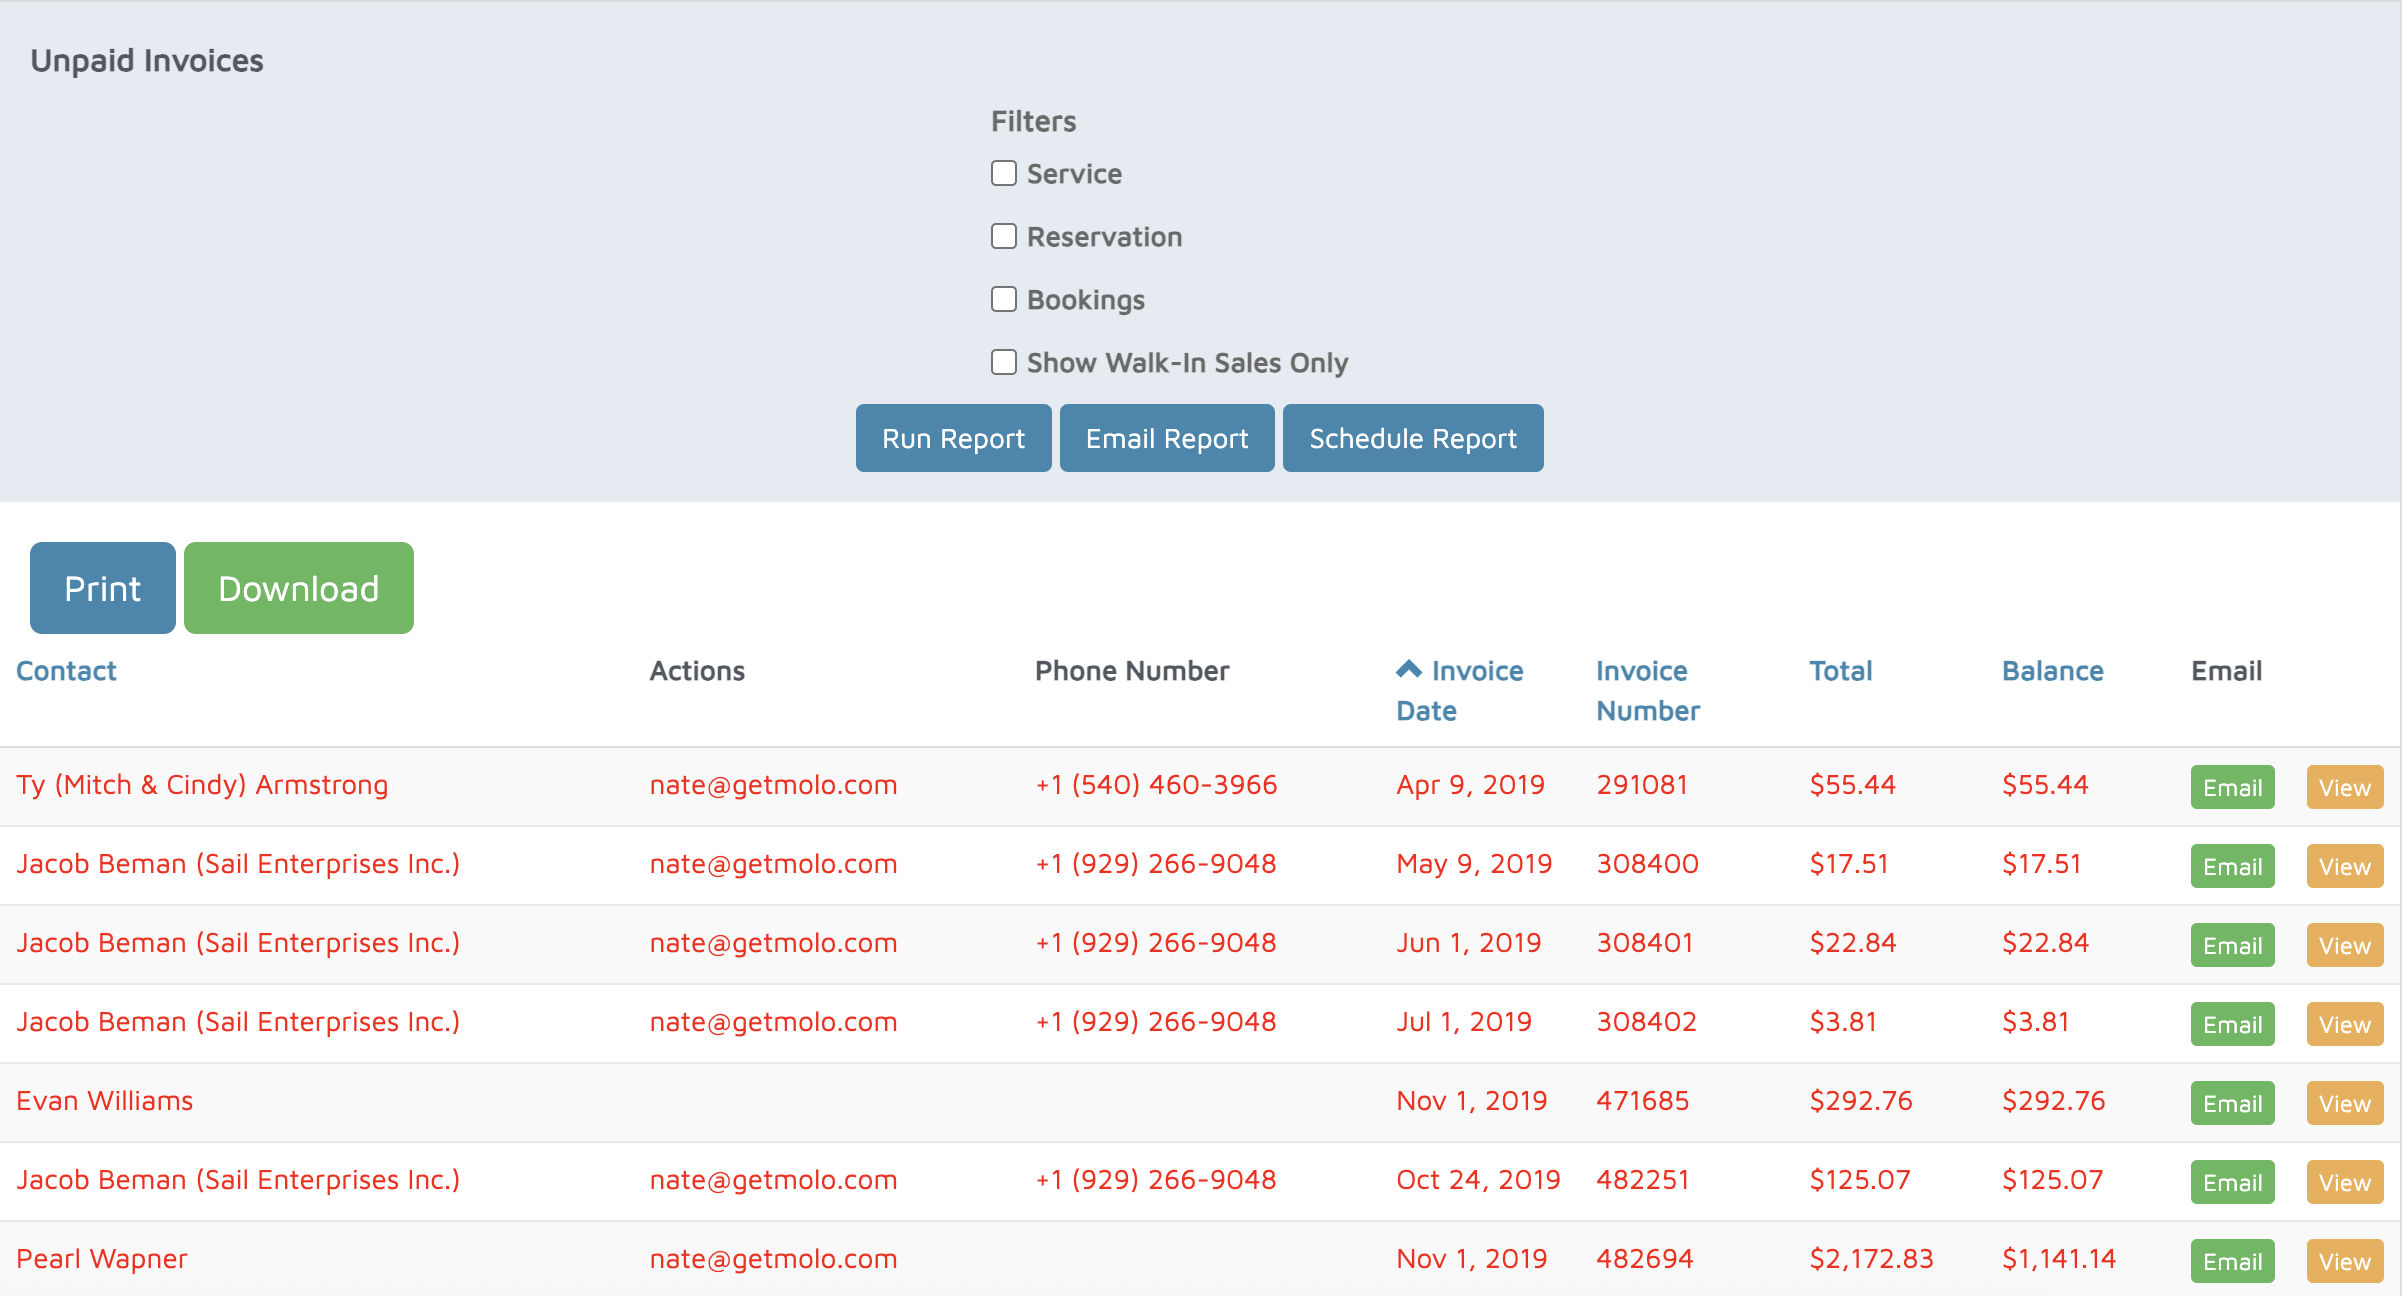This screenshot has height=1296, width=2408.
Task: Email invoice 308402 dated Jul 1, 2019
Action: (2231, 1024)
